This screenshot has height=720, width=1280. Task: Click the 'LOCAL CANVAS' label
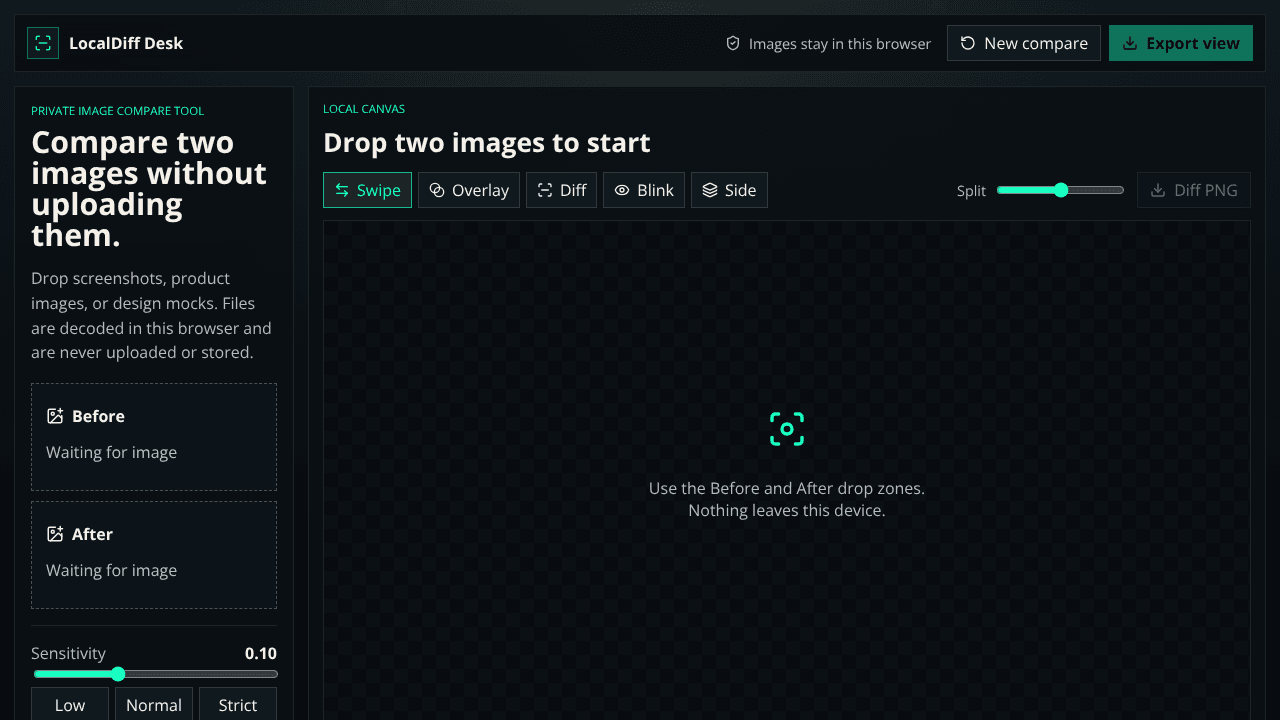tap(364, 109)
